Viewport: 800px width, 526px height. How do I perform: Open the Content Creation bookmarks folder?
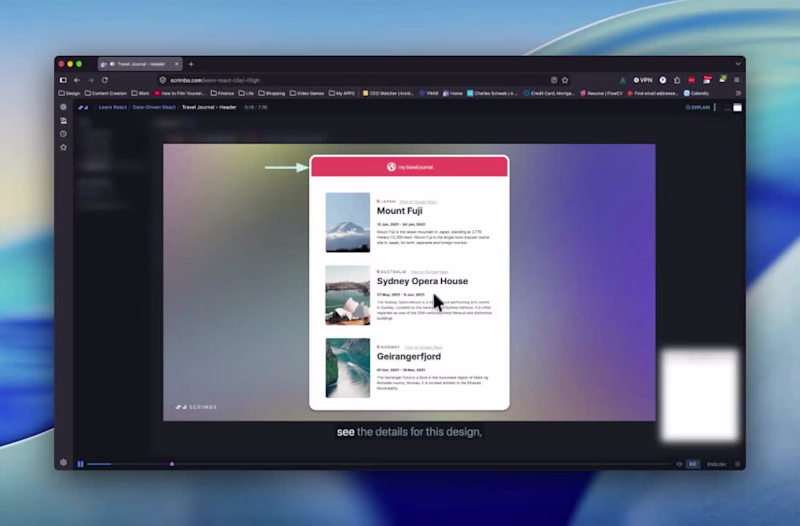106,93
